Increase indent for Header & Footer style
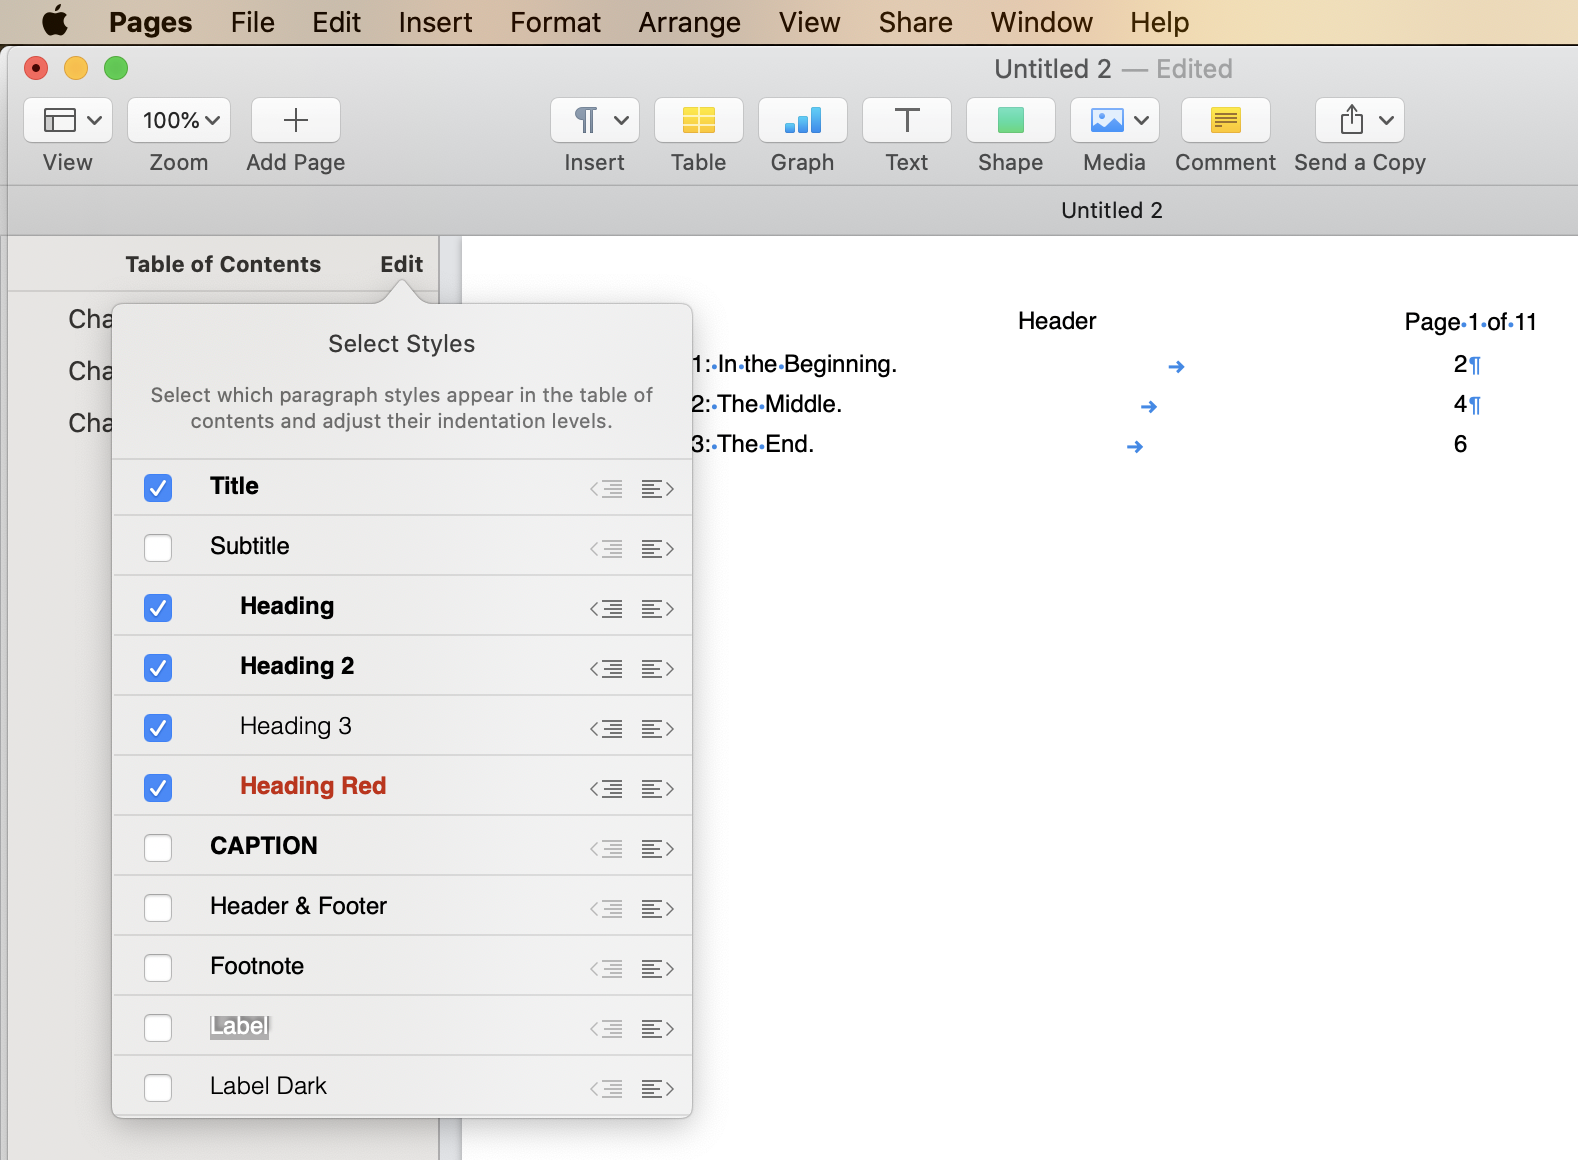Screen dimensions: 1578x1160 pos(657,909)
